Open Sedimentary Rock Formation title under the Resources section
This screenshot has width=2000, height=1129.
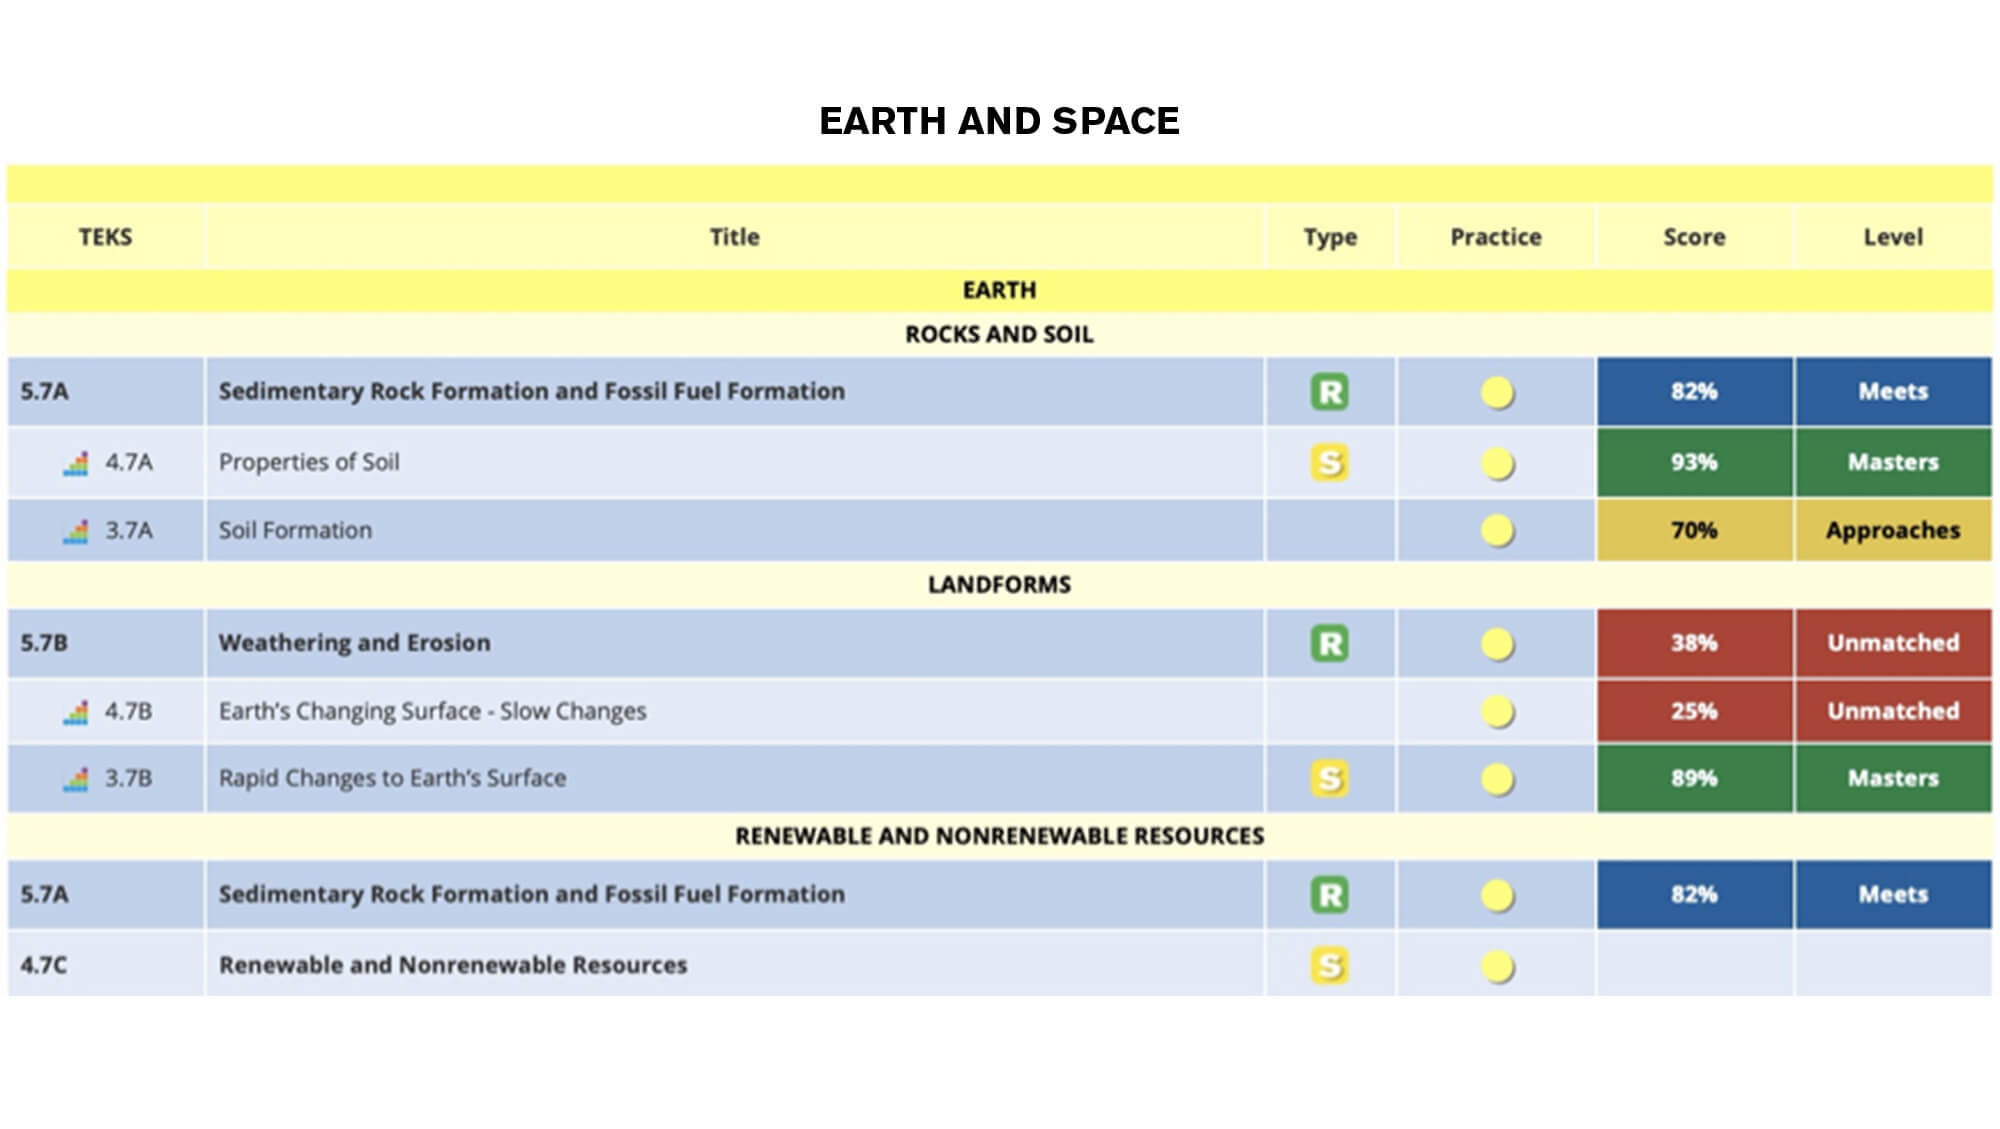point(532,894)
